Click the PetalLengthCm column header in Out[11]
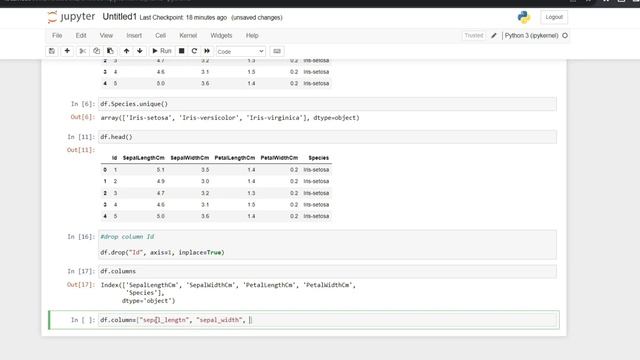 tap(235, 158)
